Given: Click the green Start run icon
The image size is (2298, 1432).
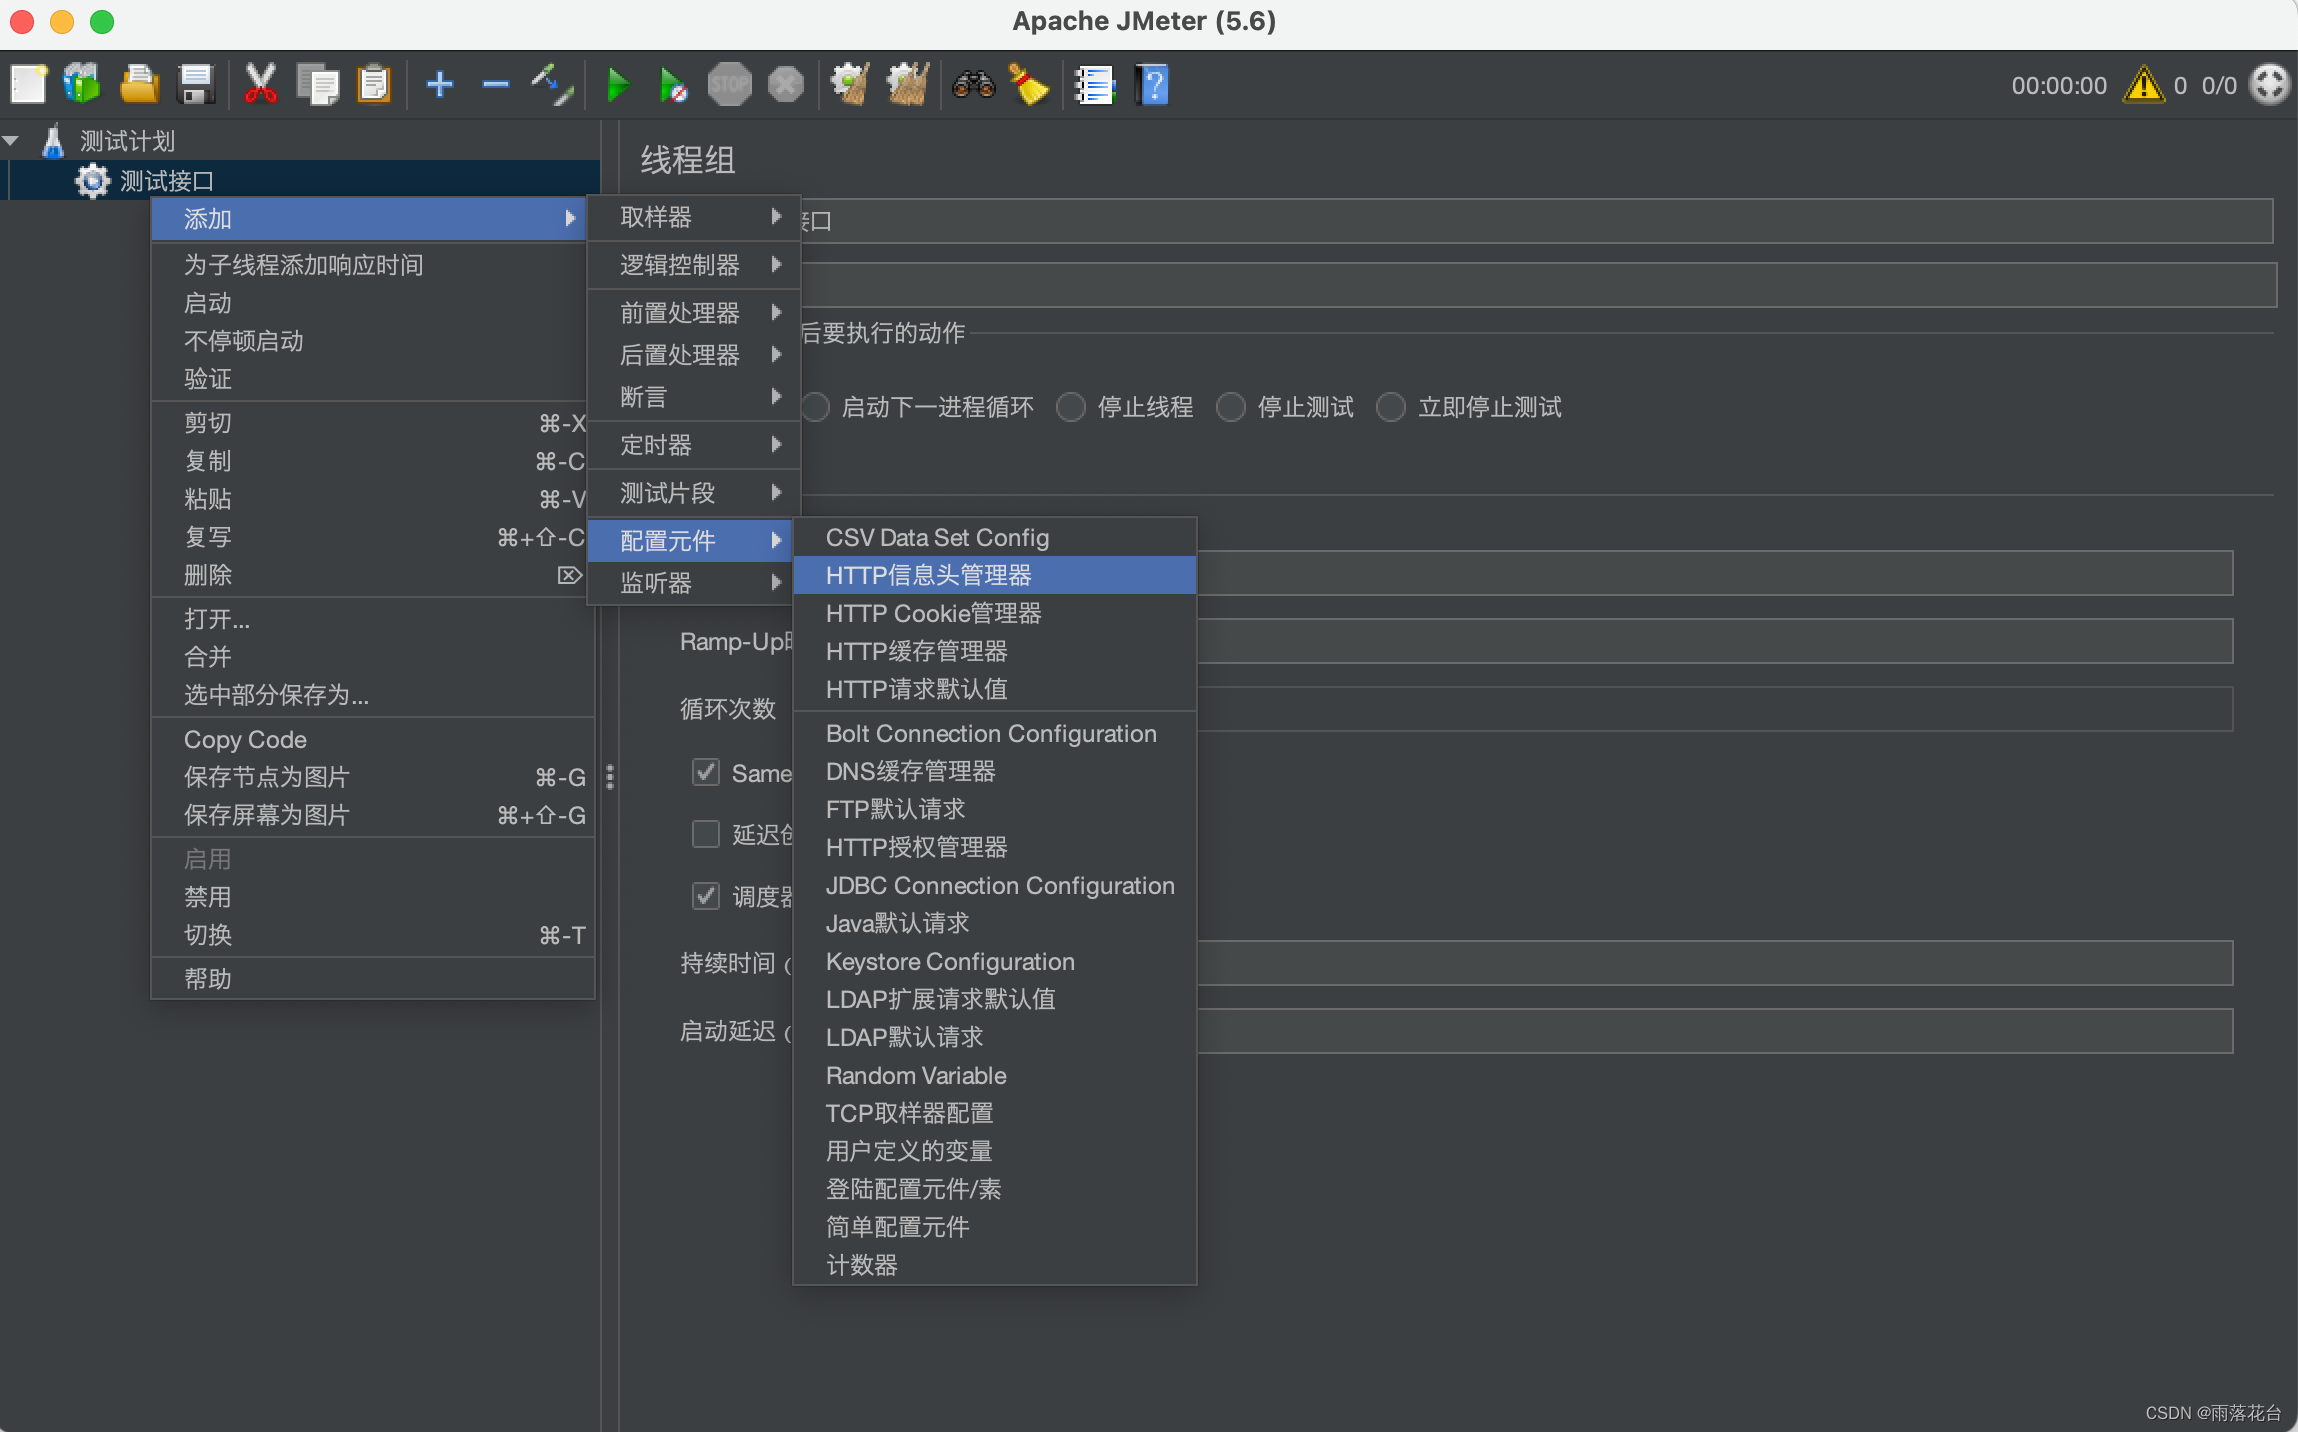Looking at the screenshot, I should click(x=618, y=85).
